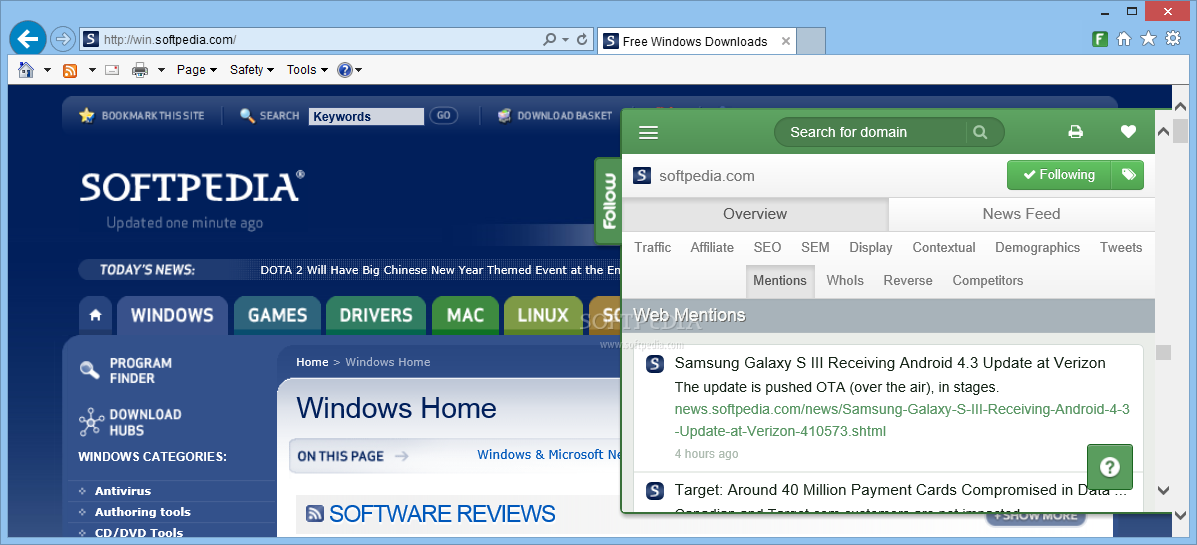This screenshot has width=1197, height=545.
Task: Open the IE settings gear icon
Action: 1173,39
